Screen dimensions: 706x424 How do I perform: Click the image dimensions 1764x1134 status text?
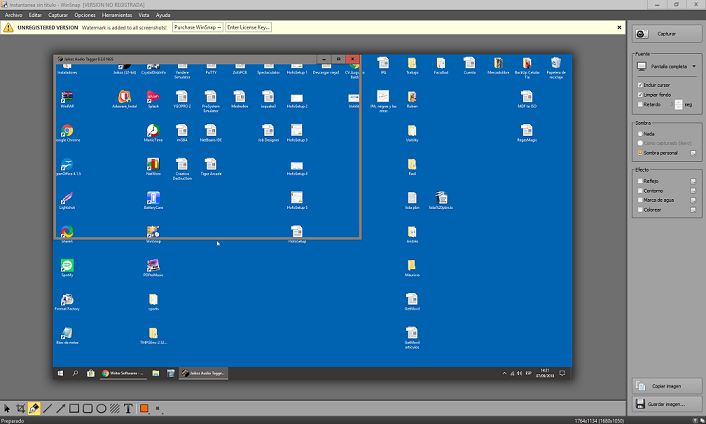coord(599,421)
